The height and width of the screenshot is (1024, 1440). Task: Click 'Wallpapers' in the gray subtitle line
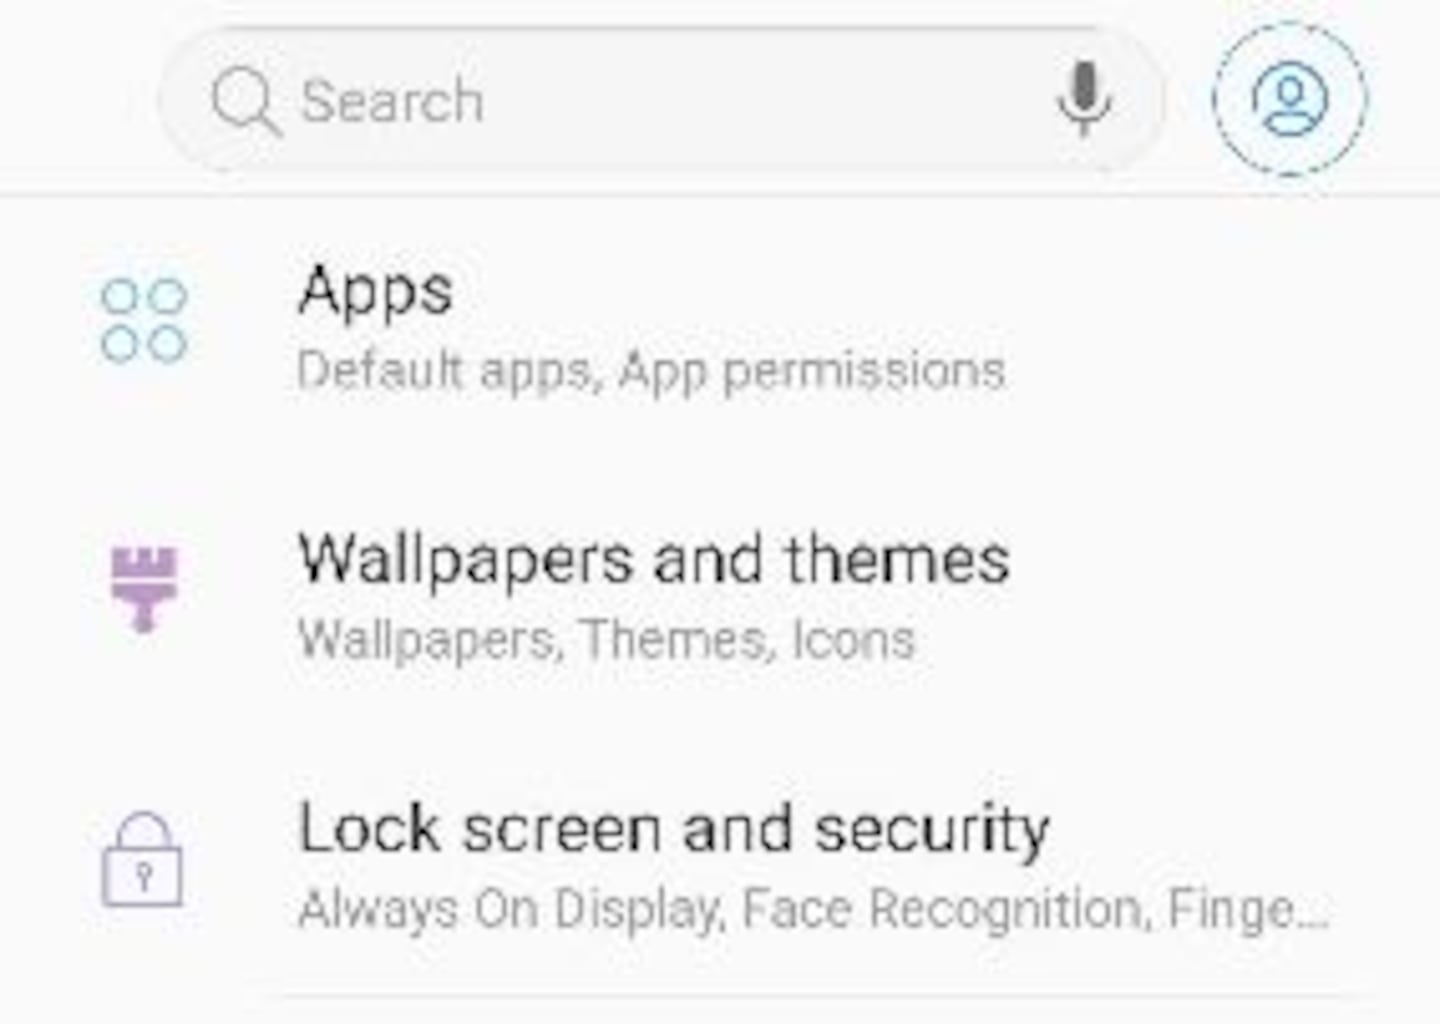[x=427, y=640]
